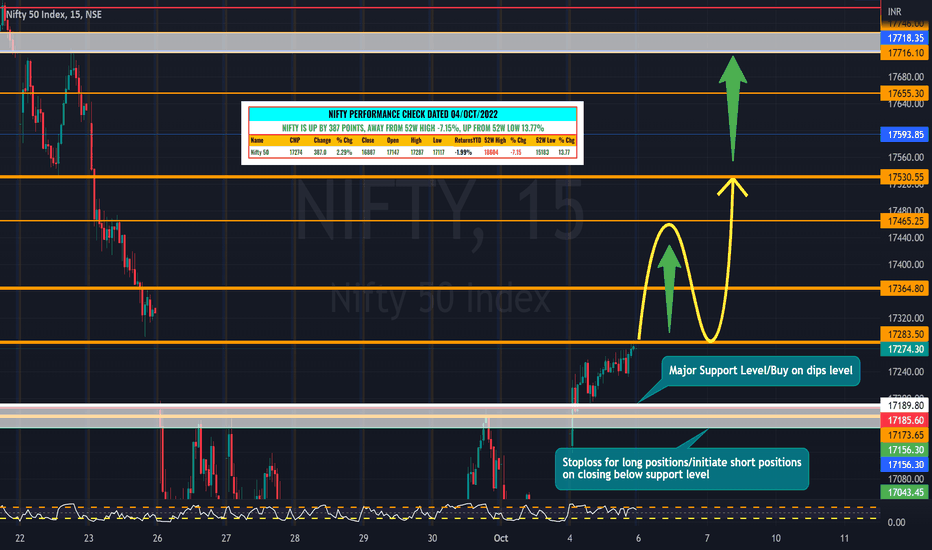The image size is (932, 550).
Task: Click date 7 on the time axis
Action: [x=707, y=538]
